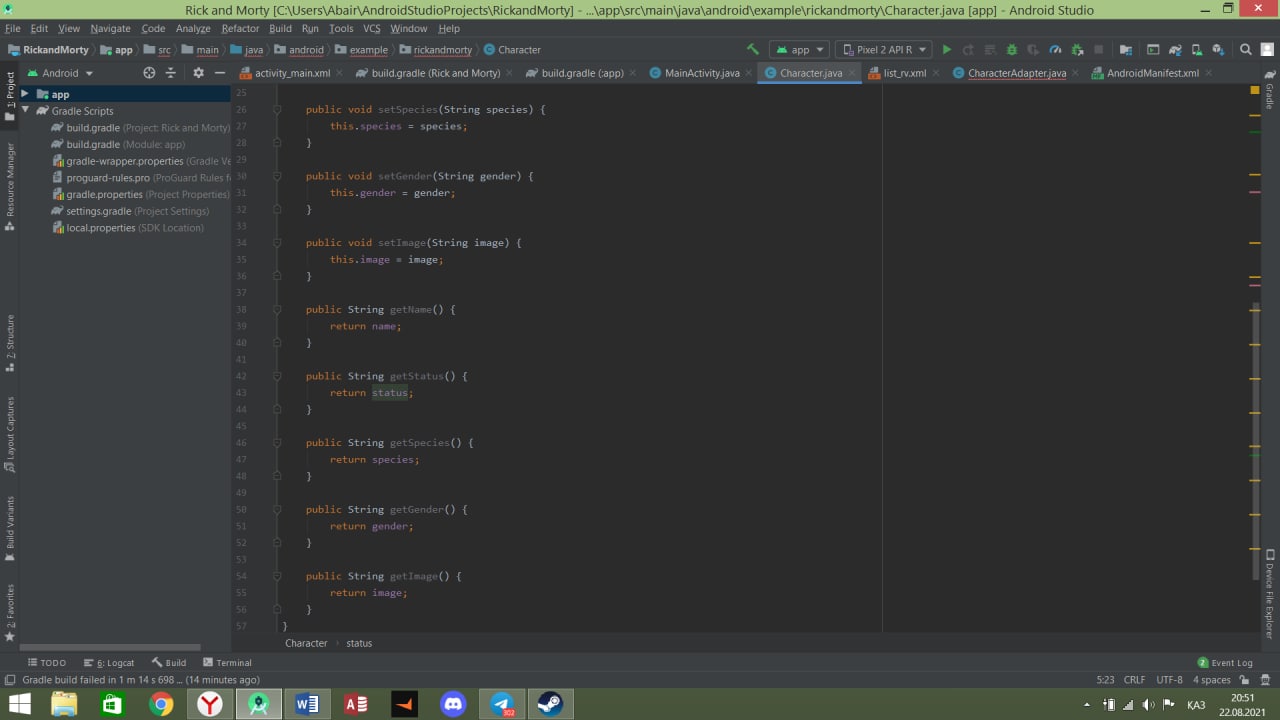Click the locate-file crosshair icon in Project panel
1280x720 pixels.
click(x=149, y=73)
